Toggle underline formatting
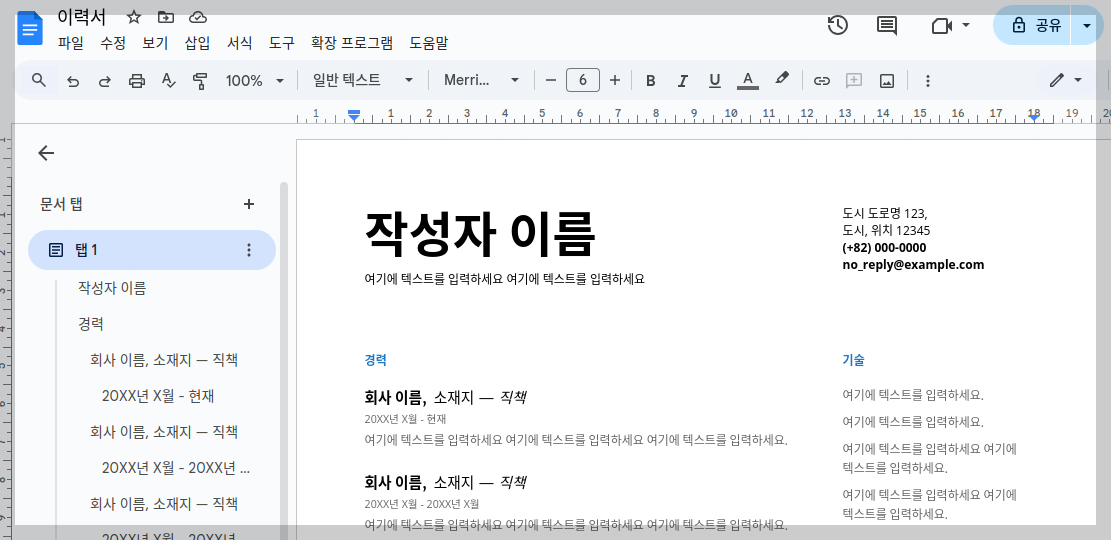This screenshot has height=540, width=1111. [714, 81]
